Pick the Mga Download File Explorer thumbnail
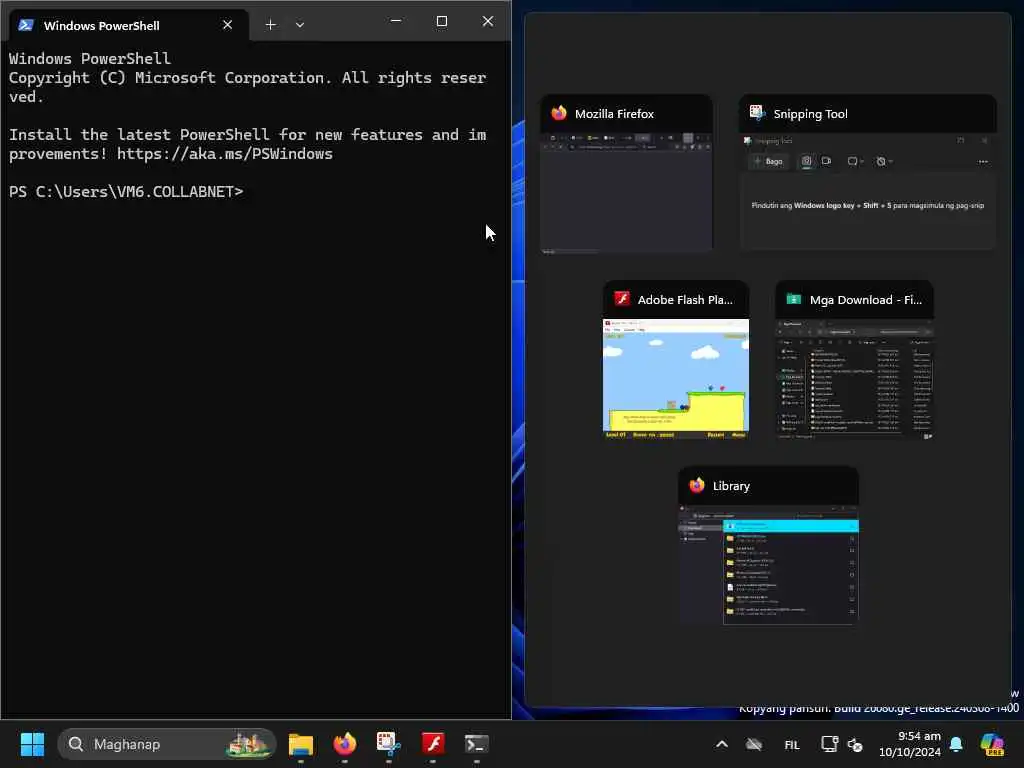The width and height of the screenshot is (1024, 768). [x=854, y=360]
